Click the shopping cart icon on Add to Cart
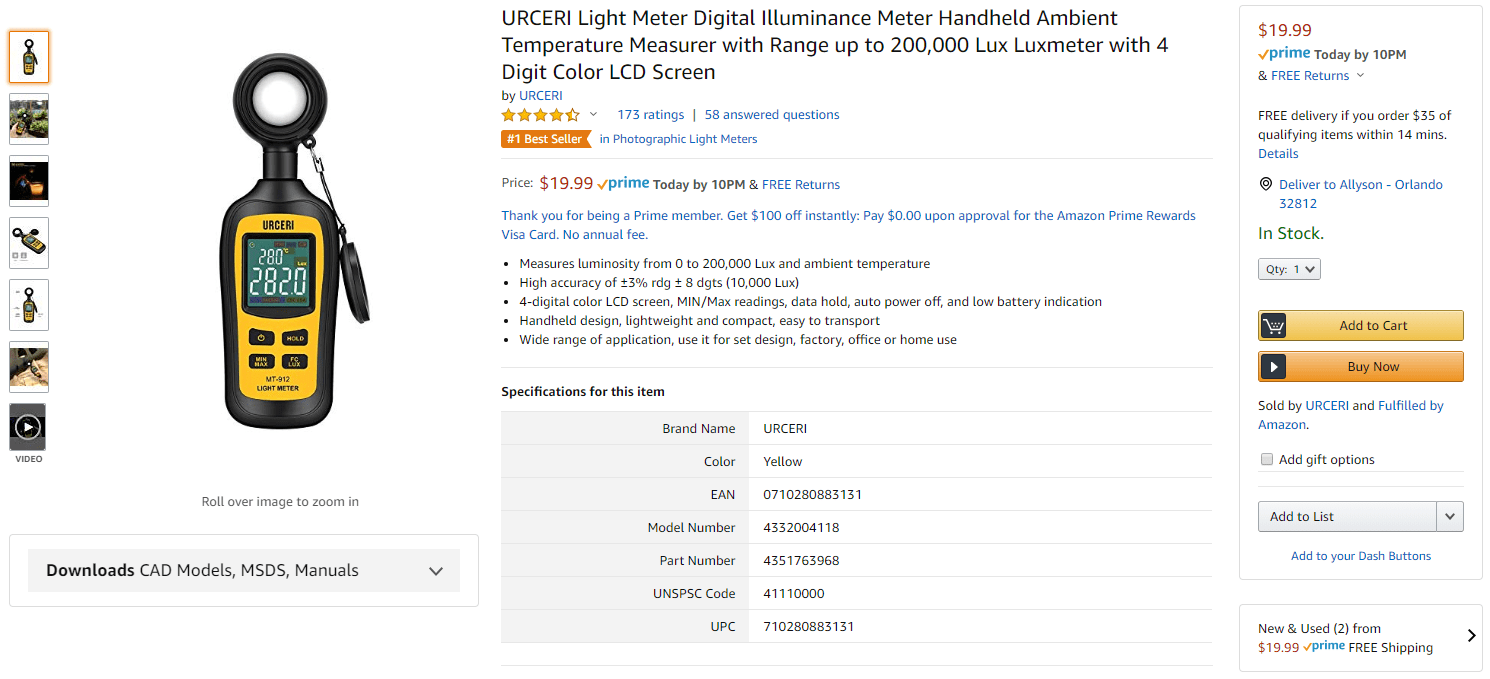 (1273, 326)
